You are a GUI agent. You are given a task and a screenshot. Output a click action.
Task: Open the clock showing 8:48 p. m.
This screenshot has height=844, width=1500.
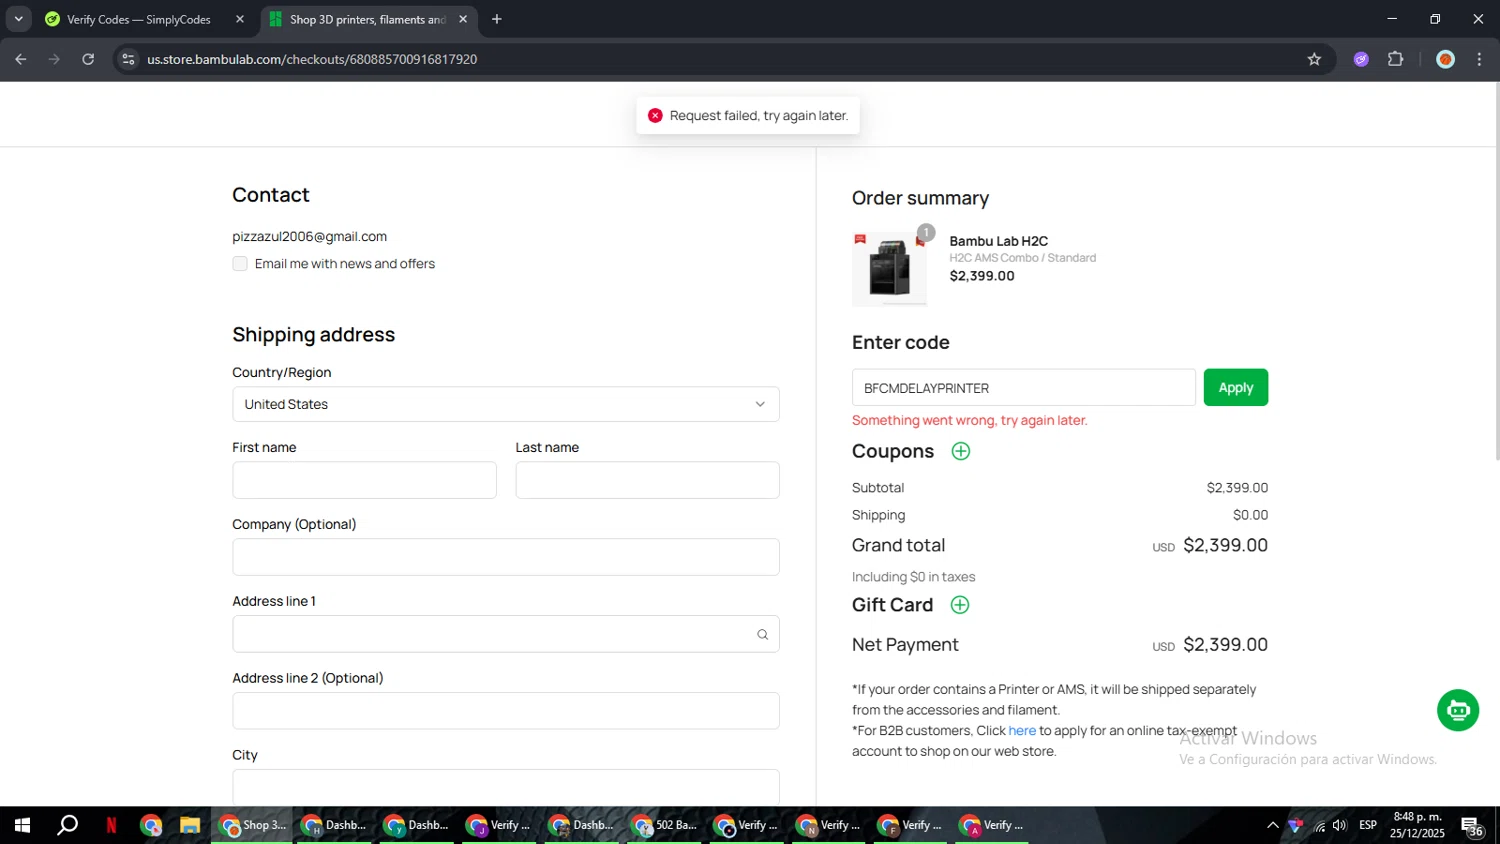coord(1417,825)
